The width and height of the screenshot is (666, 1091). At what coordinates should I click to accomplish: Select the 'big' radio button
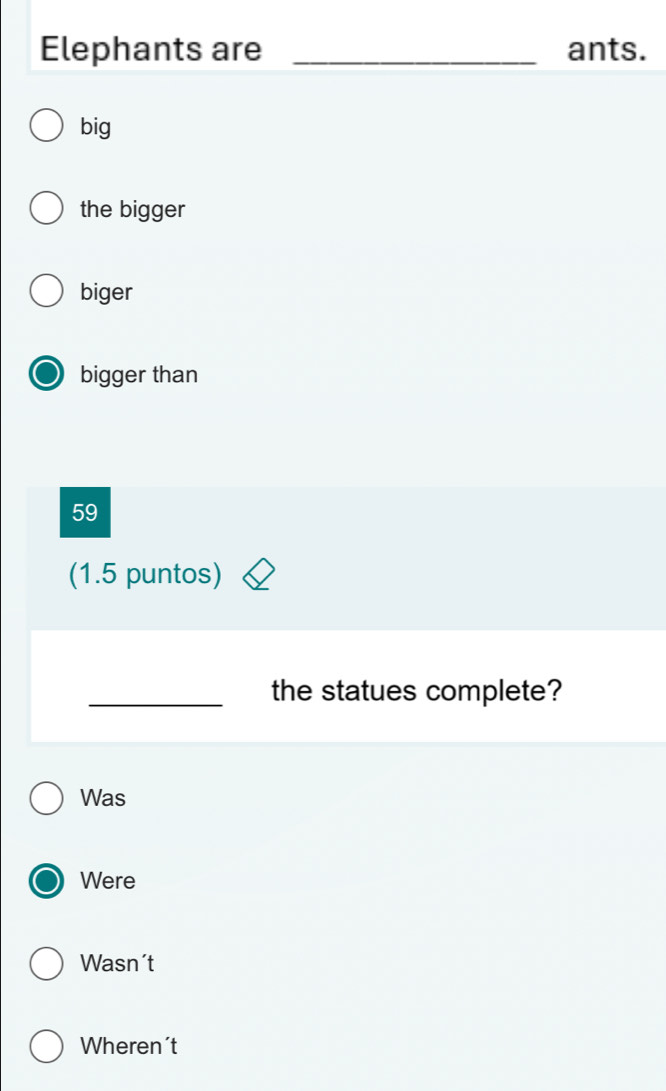tap(47, 125)
